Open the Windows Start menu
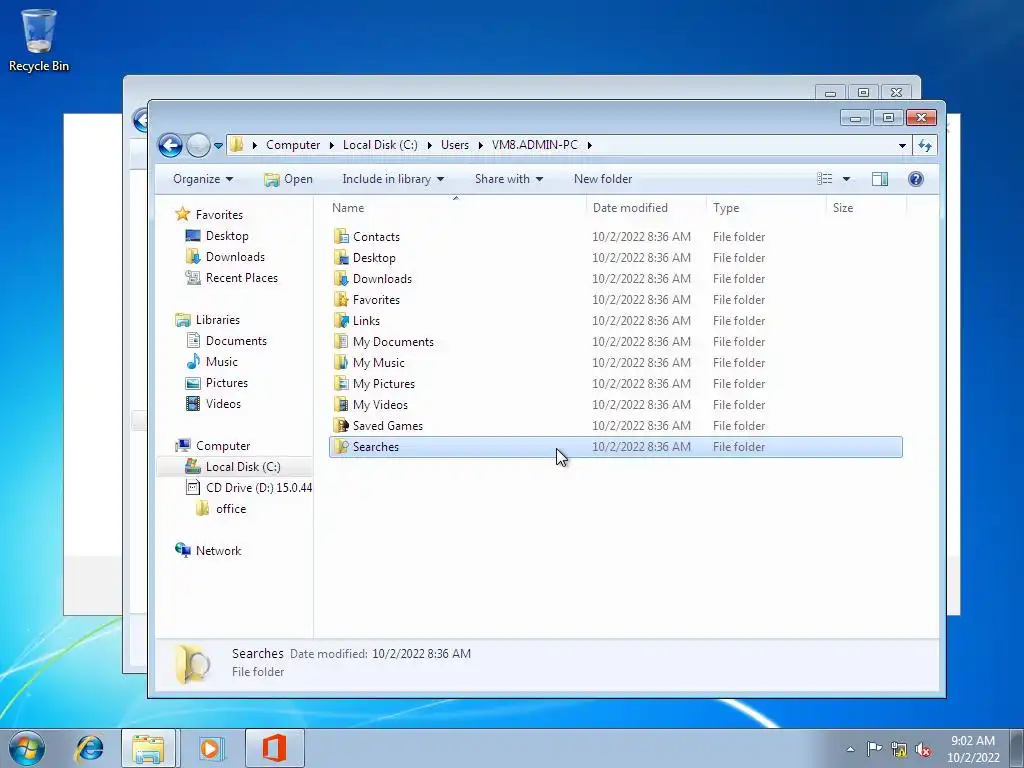This screenshot has height=768, width=1024. 27,748
